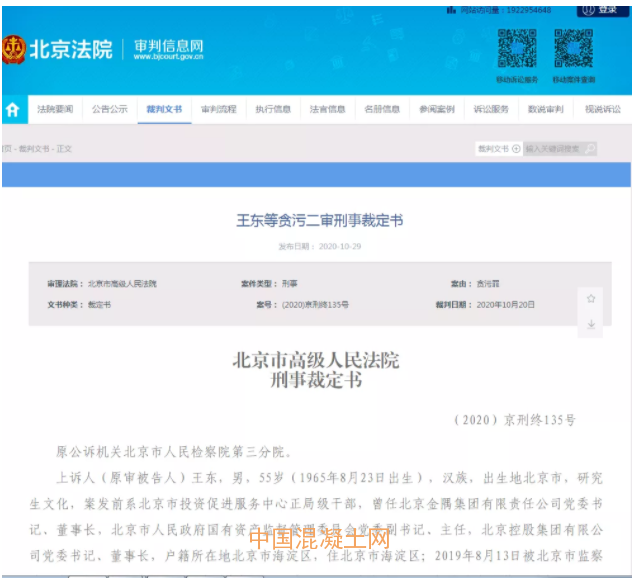Click the home icon in navigation bar
Viewport: 635px width, 581px height.
coord(13,110)
